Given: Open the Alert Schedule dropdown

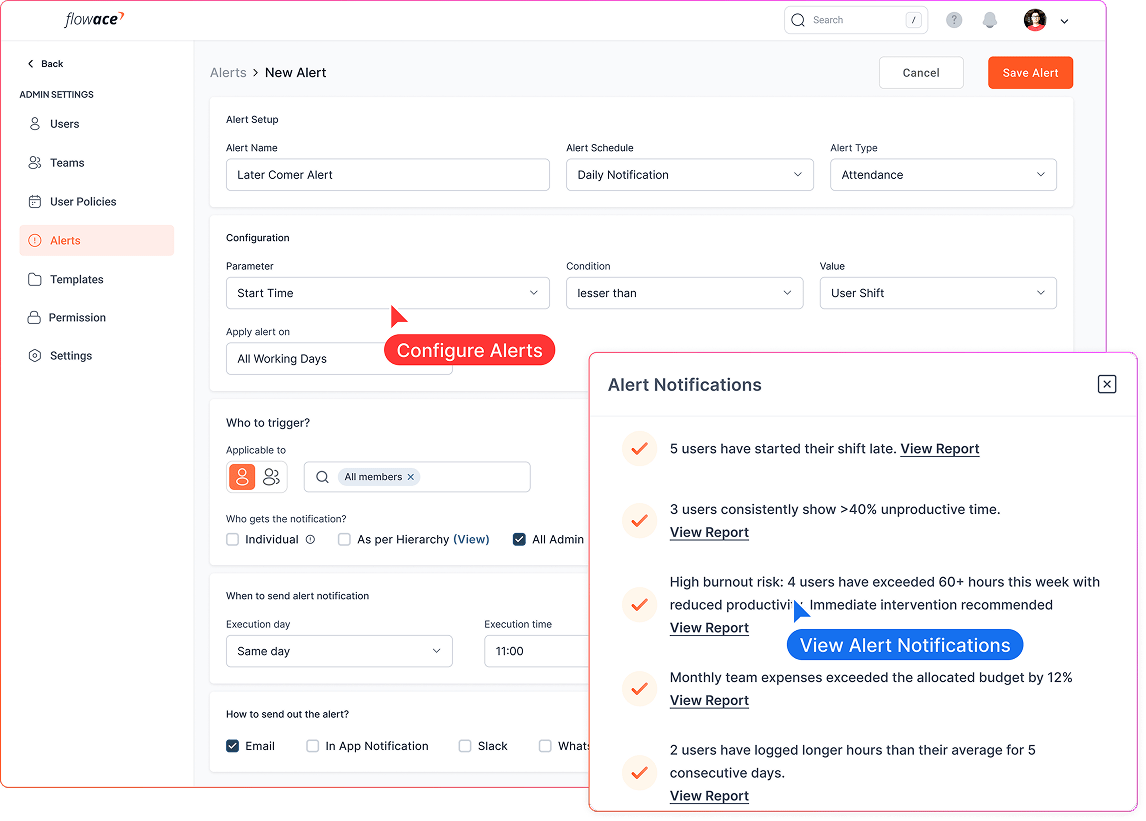Looking at the screenshot, I should point(690,175).
